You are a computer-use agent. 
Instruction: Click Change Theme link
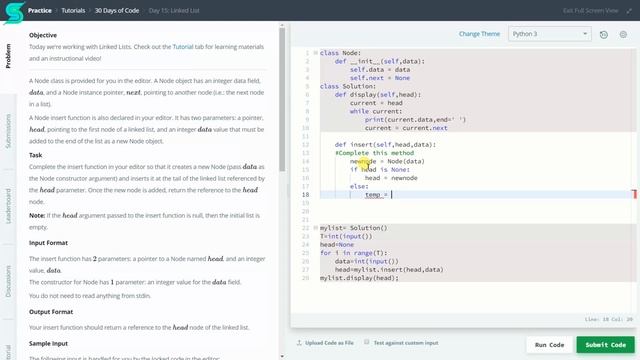coord(479,34)
